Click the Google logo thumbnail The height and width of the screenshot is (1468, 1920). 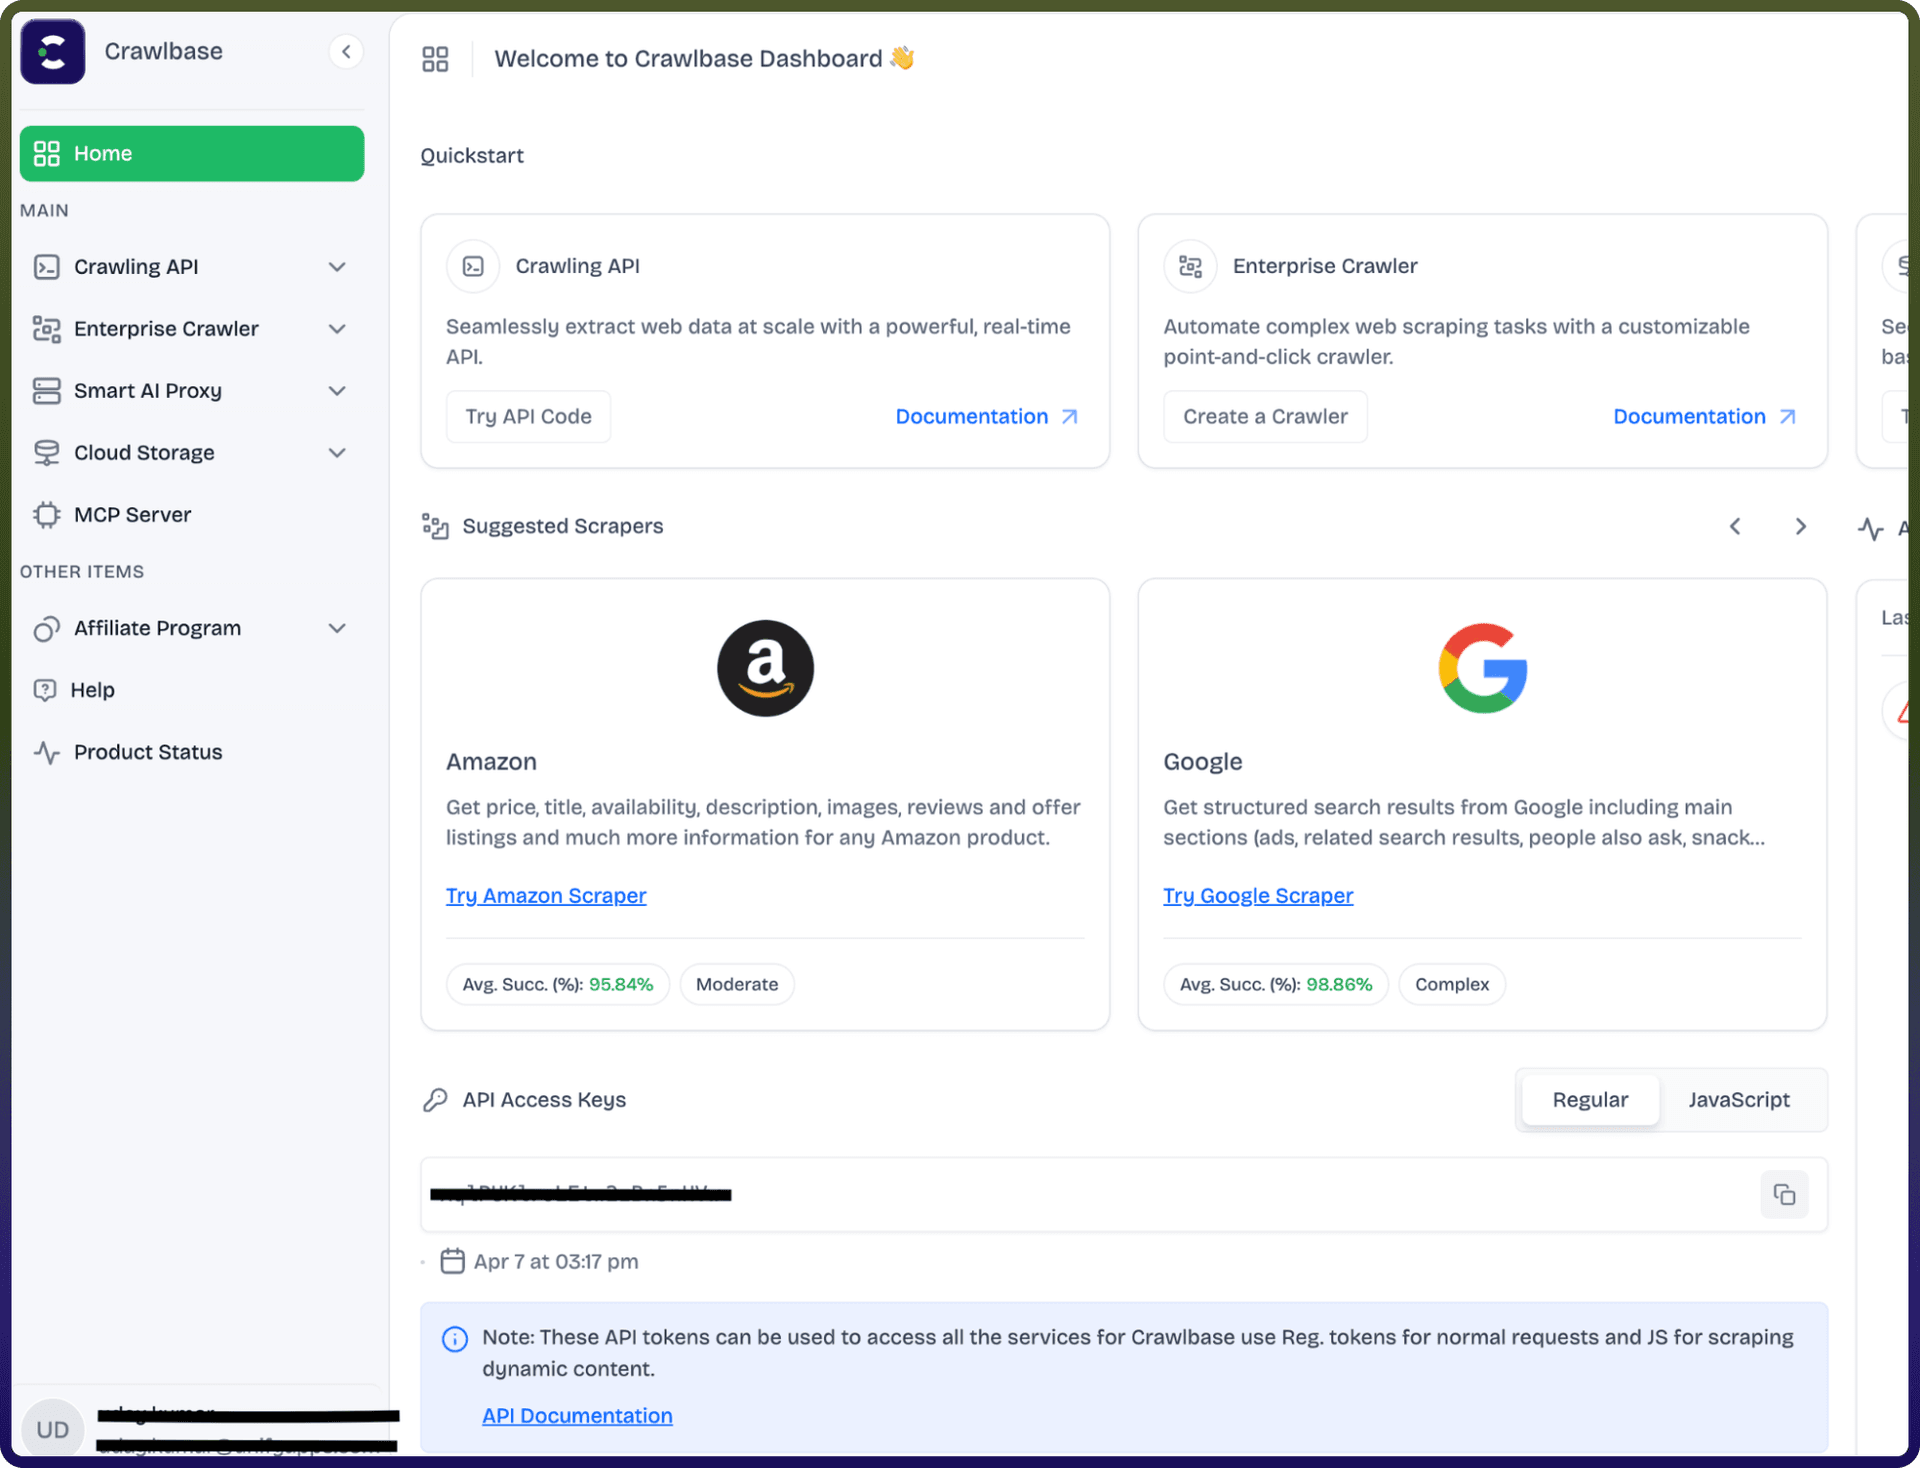(x=1482, y=668)
